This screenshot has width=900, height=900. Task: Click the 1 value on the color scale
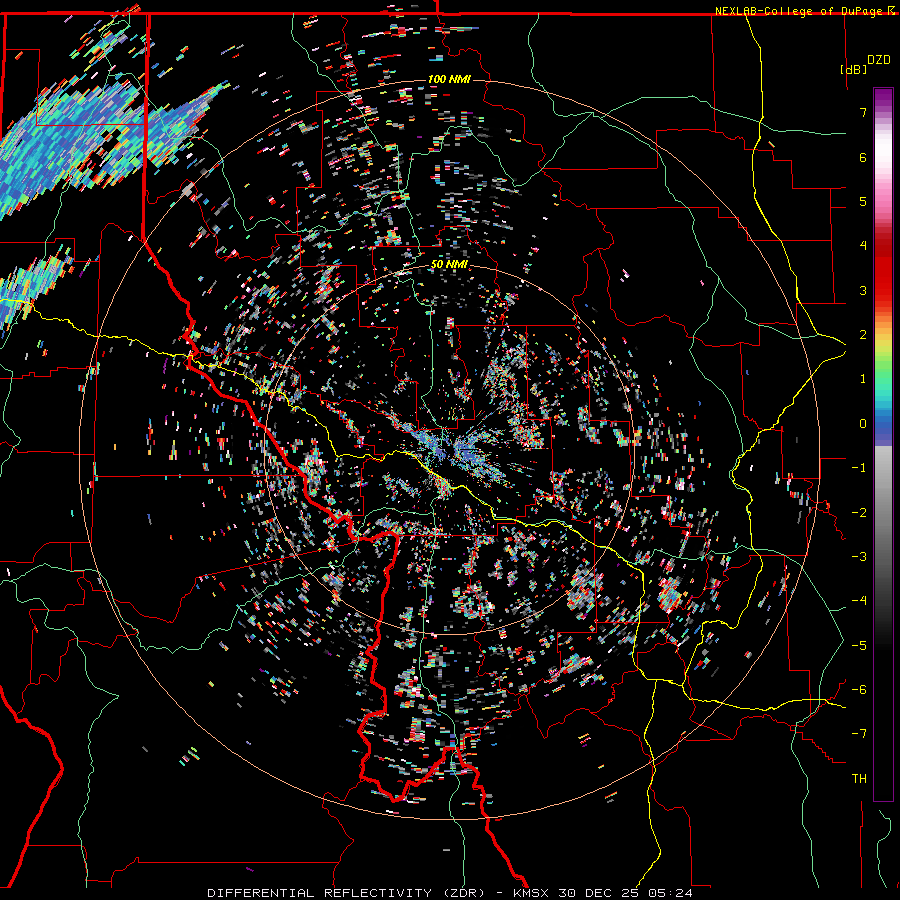[x=863, y=379]
